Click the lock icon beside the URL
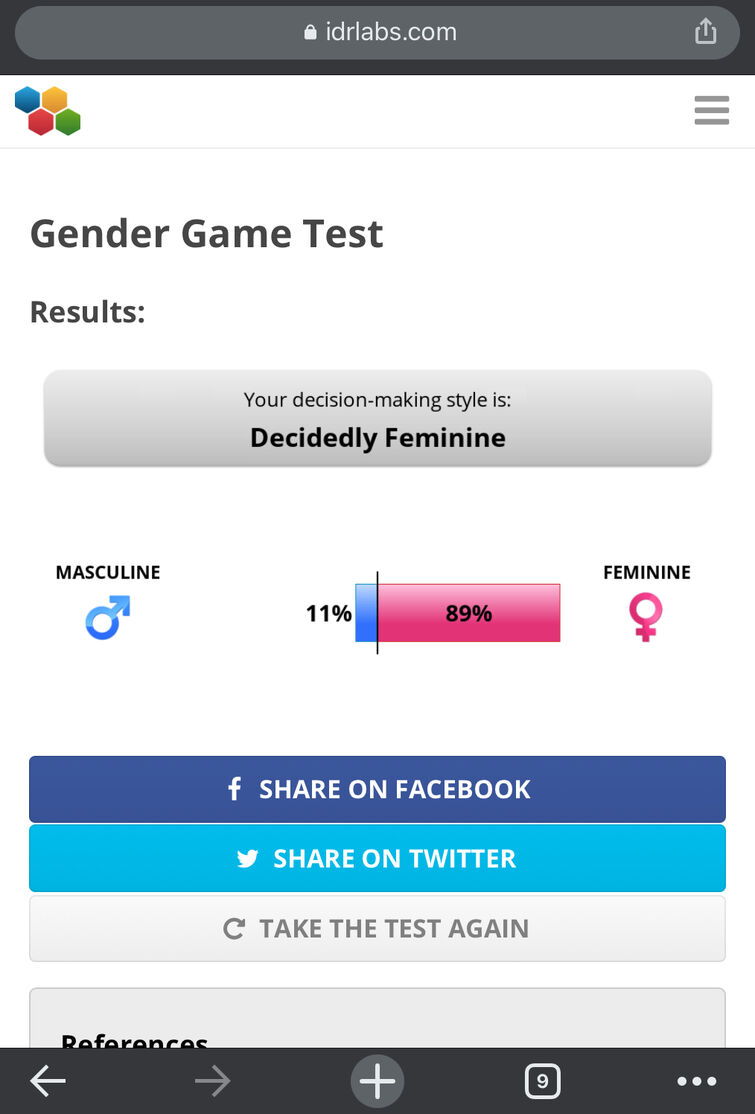This screenshot has width=755, height=1114. (310, 33)
